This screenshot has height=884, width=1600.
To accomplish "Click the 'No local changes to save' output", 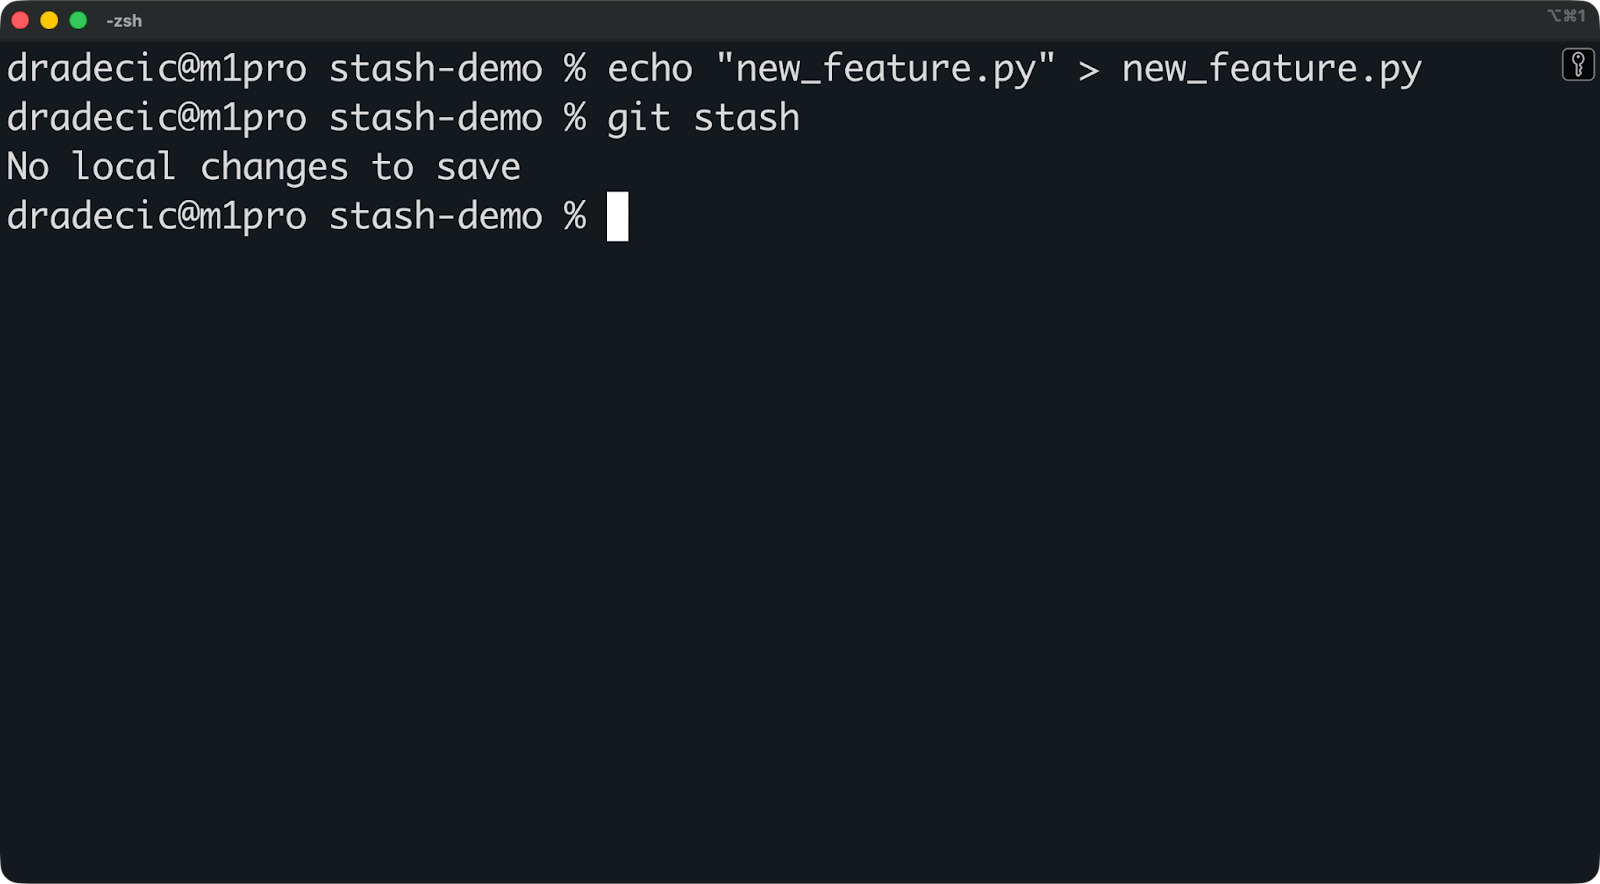I will click(262, 166).
